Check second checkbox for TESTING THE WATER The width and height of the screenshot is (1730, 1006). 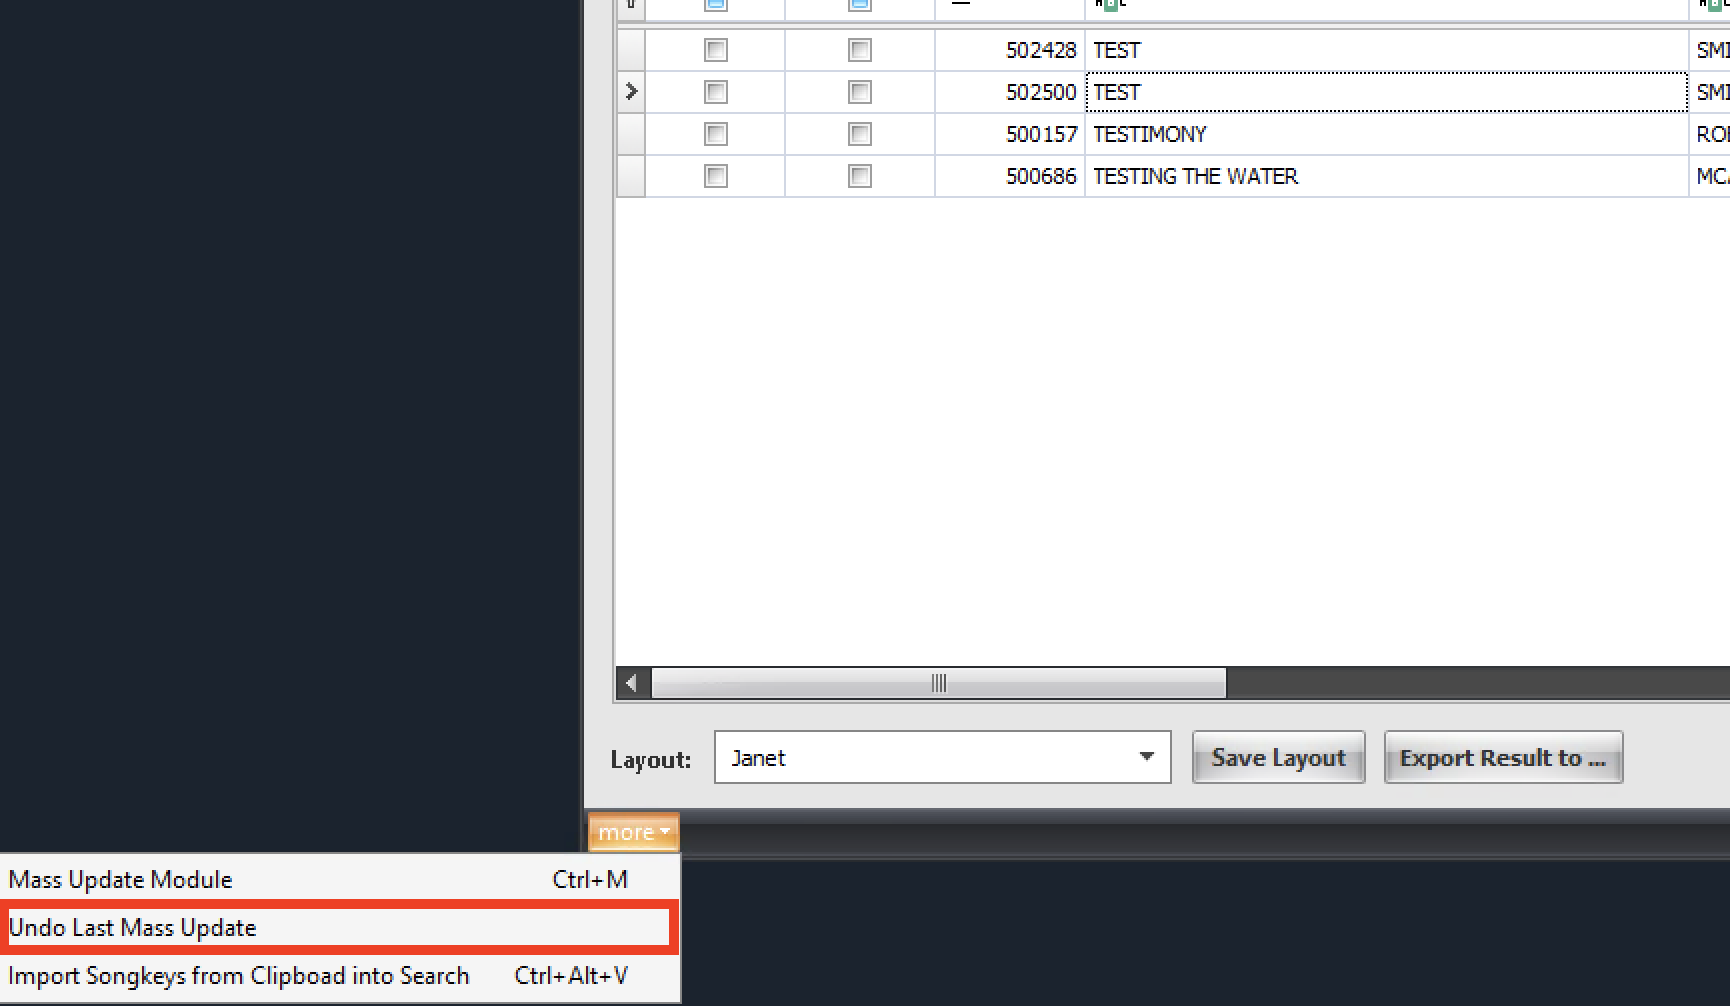[x=859, y=176]
